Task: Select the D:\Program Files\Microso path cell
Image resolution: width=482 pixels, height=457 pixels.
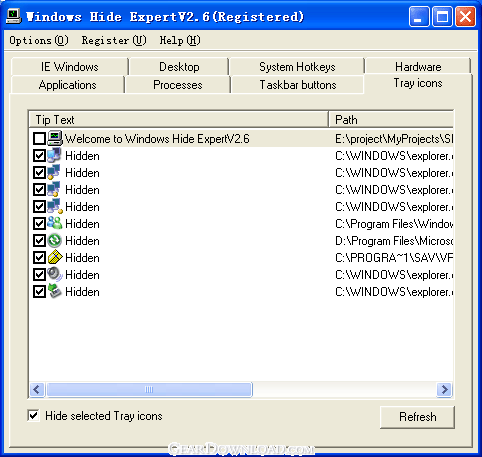Action: [x=394, y=241]
